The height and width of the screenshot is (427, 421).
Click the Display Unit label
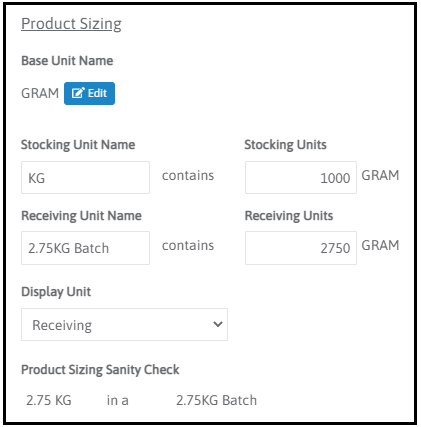tap(56, 292)
